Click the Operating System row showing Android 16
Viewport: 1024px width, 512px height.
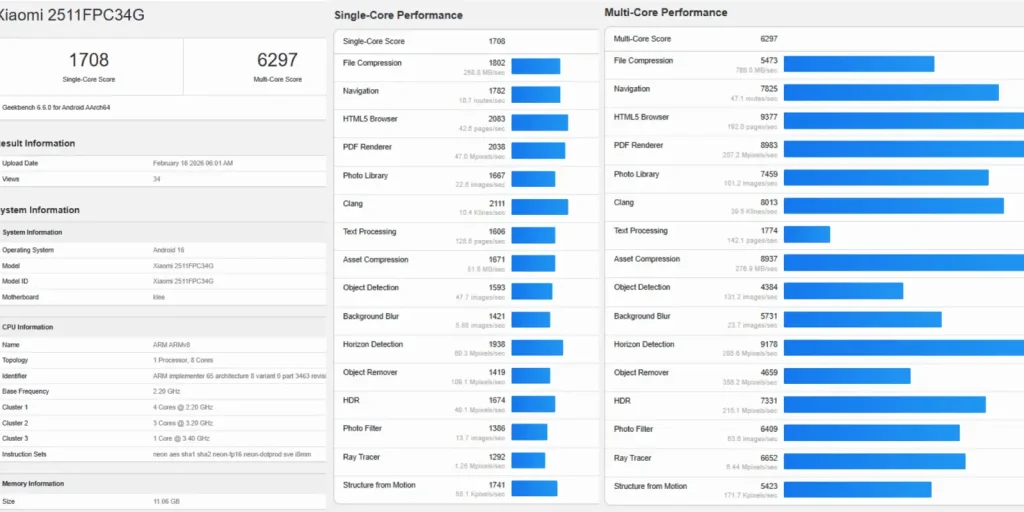pyautogui.click(x=171, y=250)
